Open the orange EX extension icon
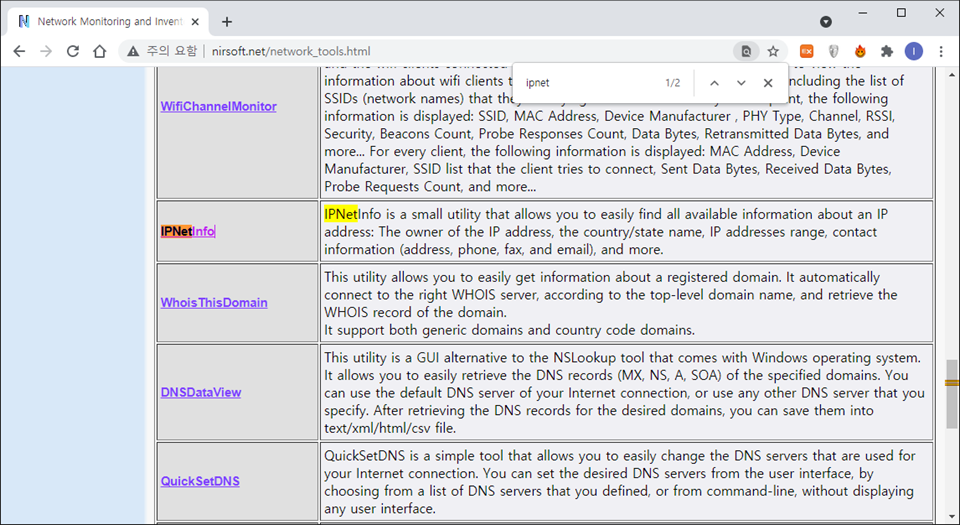The image size is (960, 525). pyautogui.click(x=807, y=51)
